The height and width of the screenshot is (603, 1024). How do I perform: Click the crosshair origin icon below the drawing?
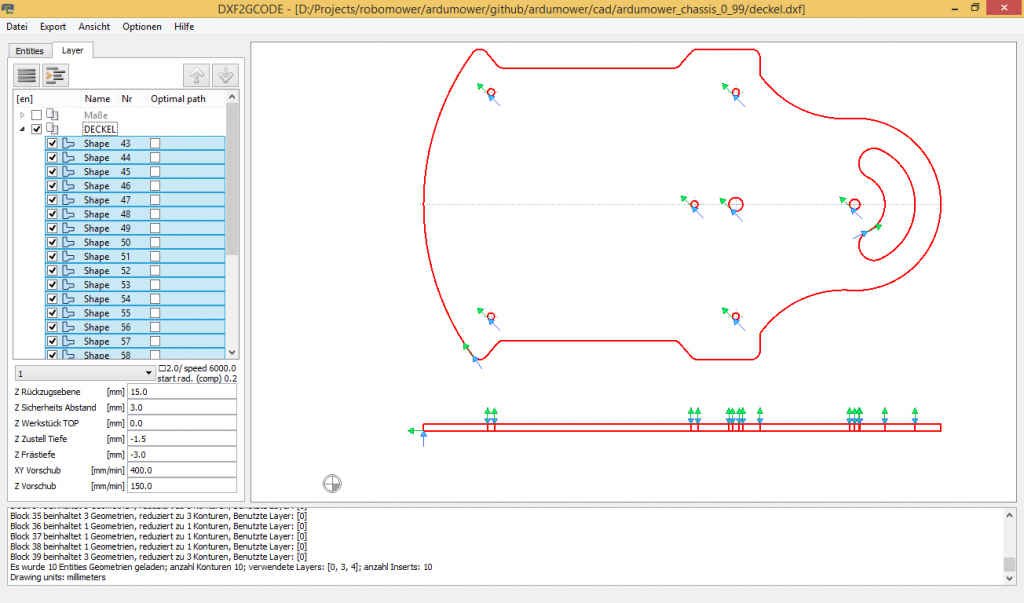pyautogui.click(x=332, y=483)
